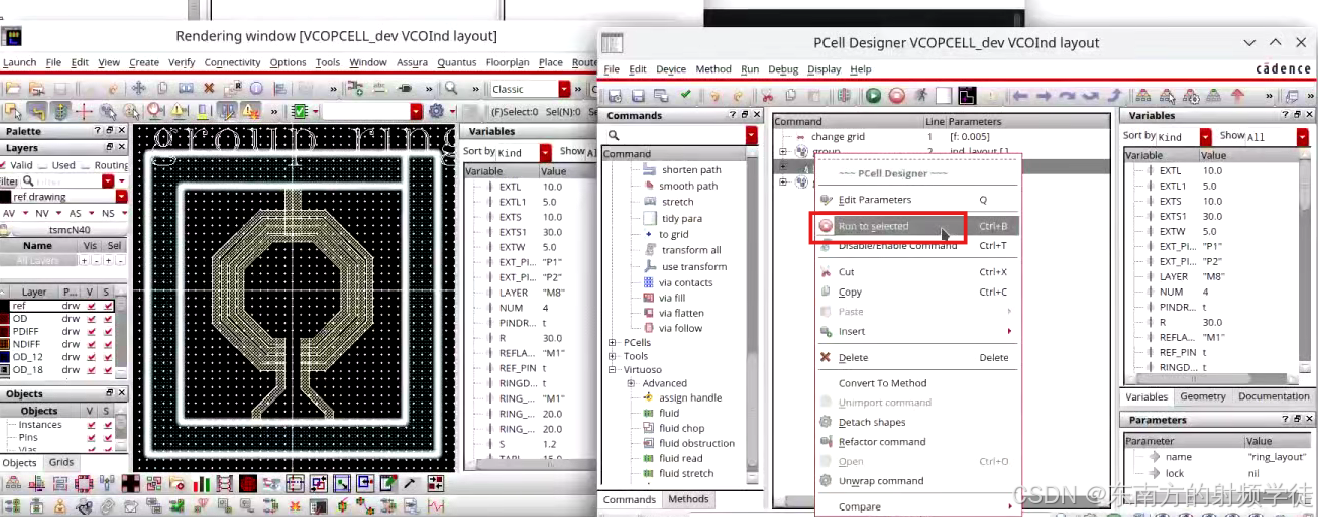Toggle selectability checkbox for PDIFF layer
Image resolution: width=1318 pixels, height=517 pixels.
tap(108, 332)
